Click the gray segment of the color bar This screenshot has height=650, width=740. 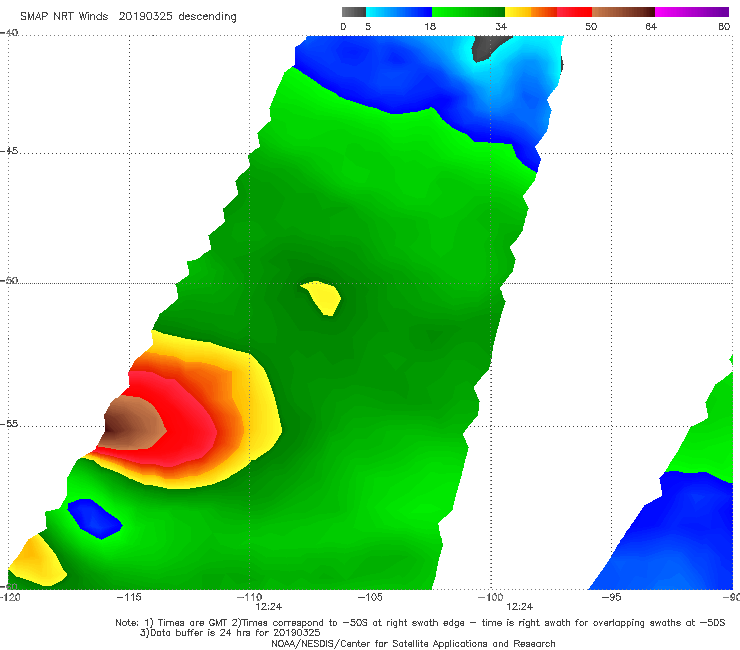pos(353,12)
